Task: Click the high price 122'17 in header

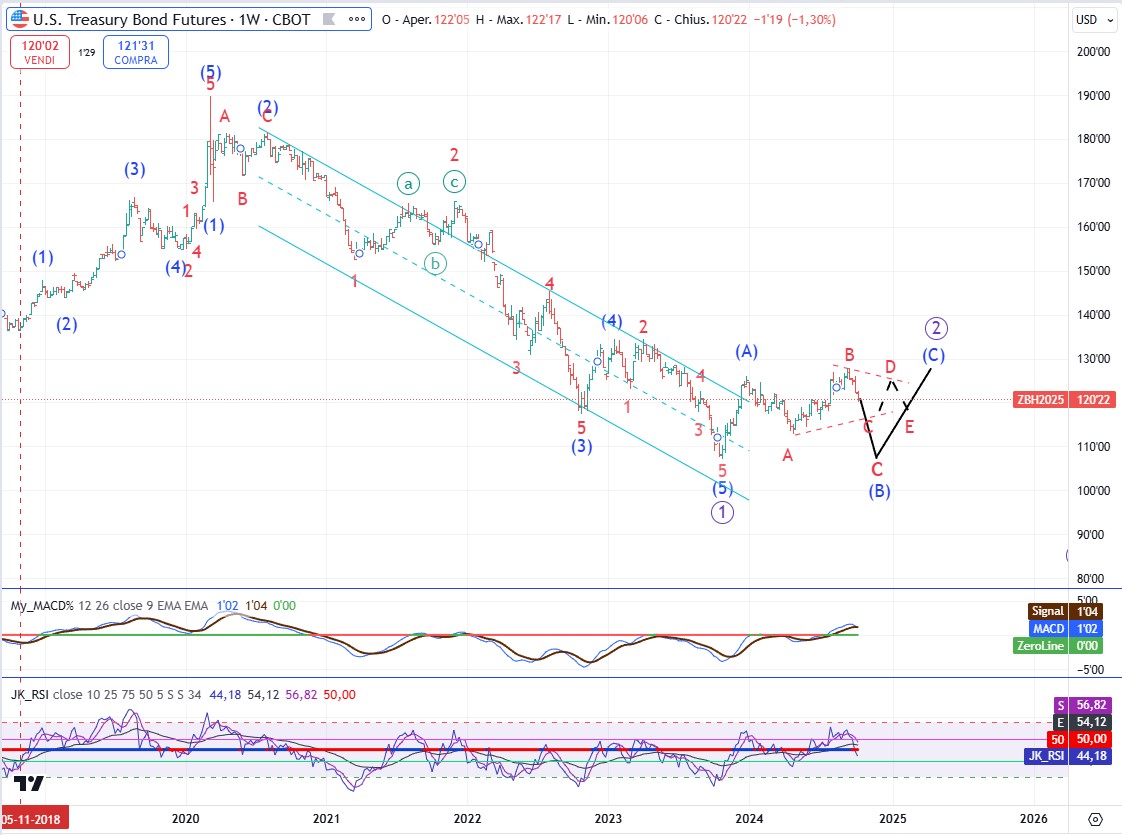Action: coord(544,20)
